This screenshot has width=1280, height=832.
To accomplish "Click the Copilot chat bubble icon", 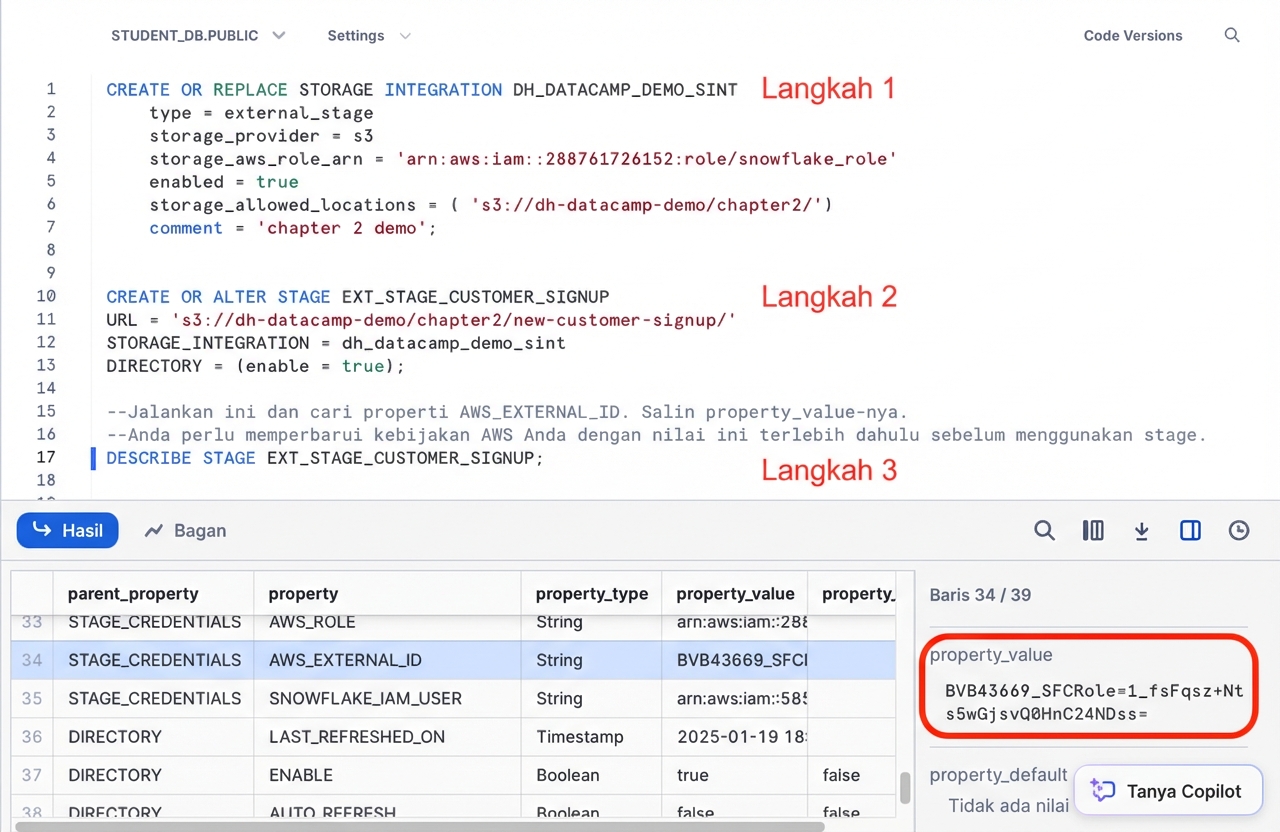I will (x=1101, y=790).
